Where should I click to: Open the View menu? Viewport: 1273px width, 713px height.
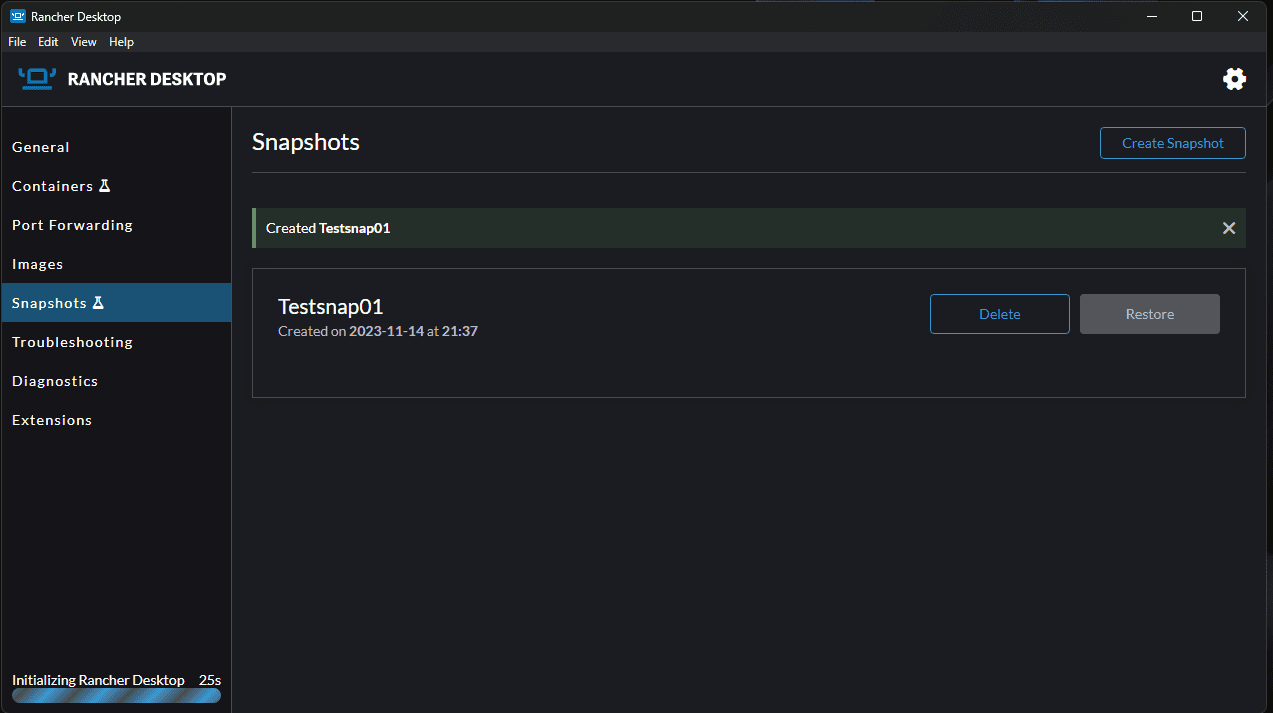[84, 42]
